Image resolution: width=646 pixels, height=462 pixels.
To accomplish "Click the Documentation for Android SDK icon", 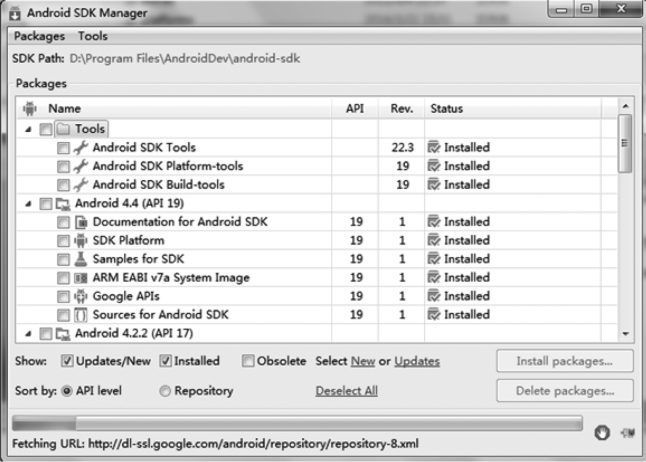I will pyautogui.click(x=82, y=222).
